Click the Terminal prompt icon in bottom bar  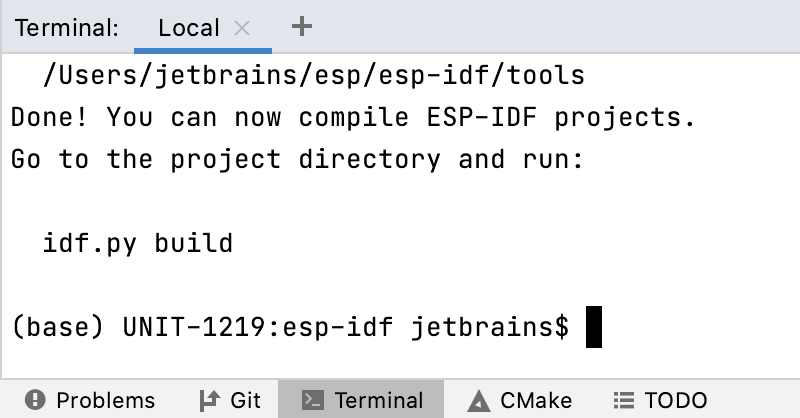tap(311, 400)
